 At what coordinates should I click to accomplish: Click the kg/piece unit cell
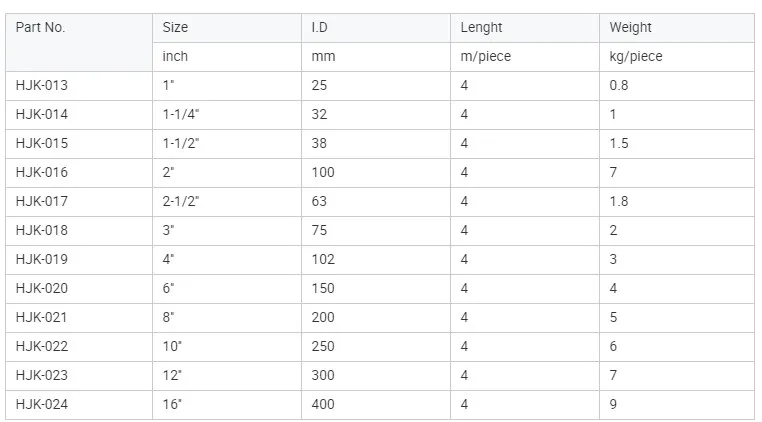click(x=636, y=57)
